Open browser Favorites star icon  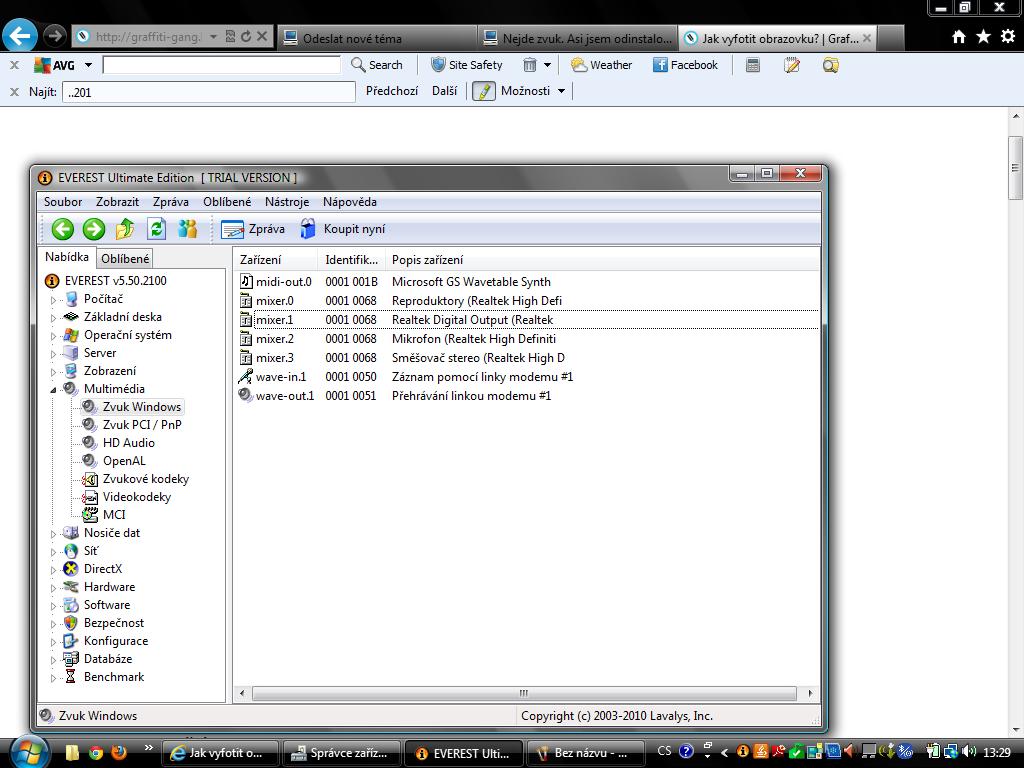(984, 37)
